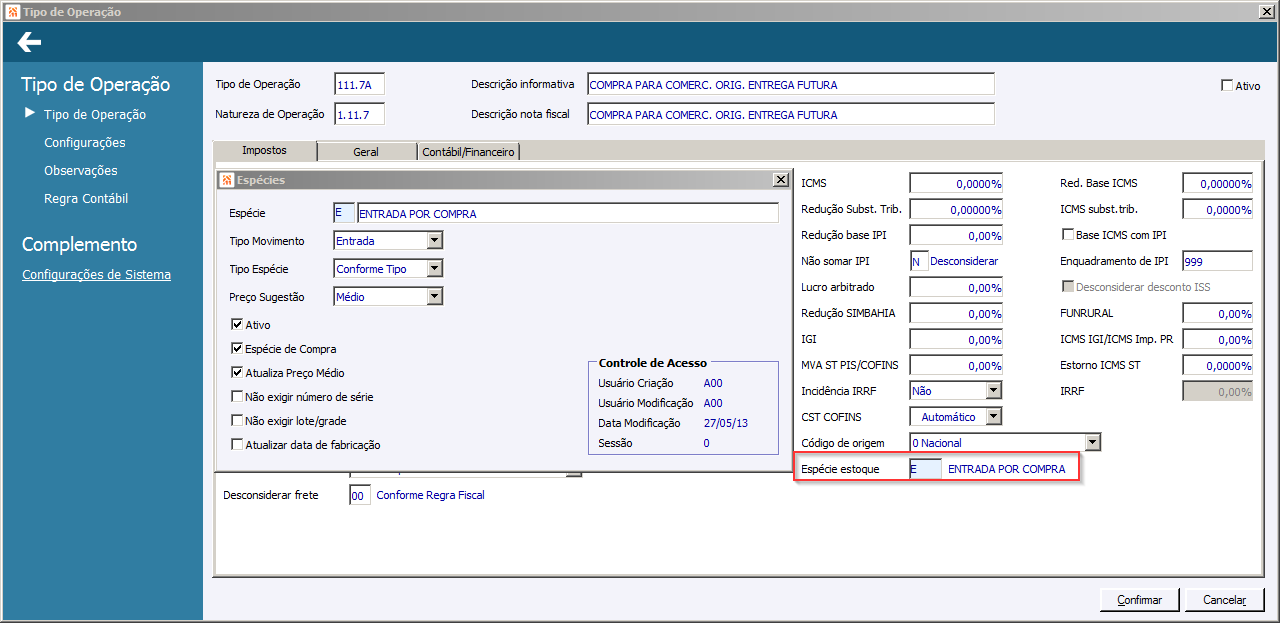Expand the Código de origem combo box
This screenshot has height=623, width=1280.
tap(1092, 443)
